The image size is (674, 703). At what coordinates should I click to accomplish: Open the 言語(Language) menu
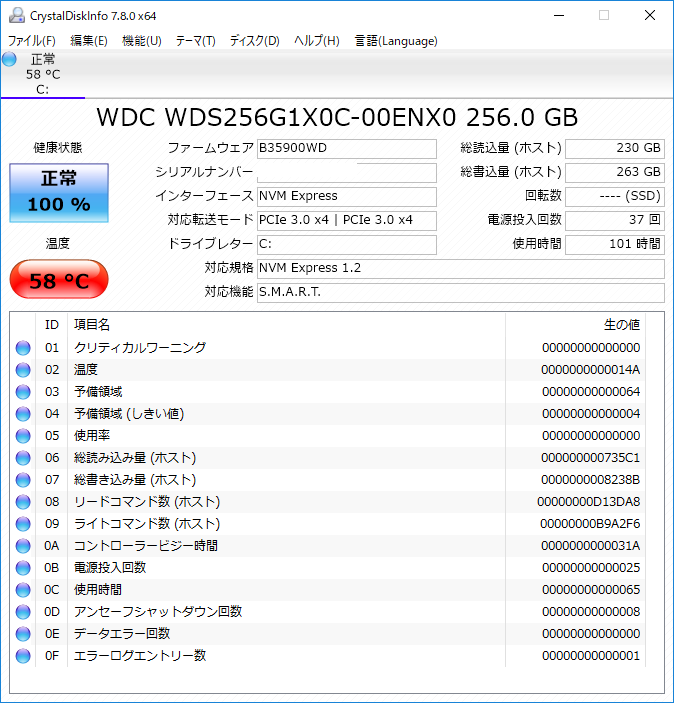point(396,41)
